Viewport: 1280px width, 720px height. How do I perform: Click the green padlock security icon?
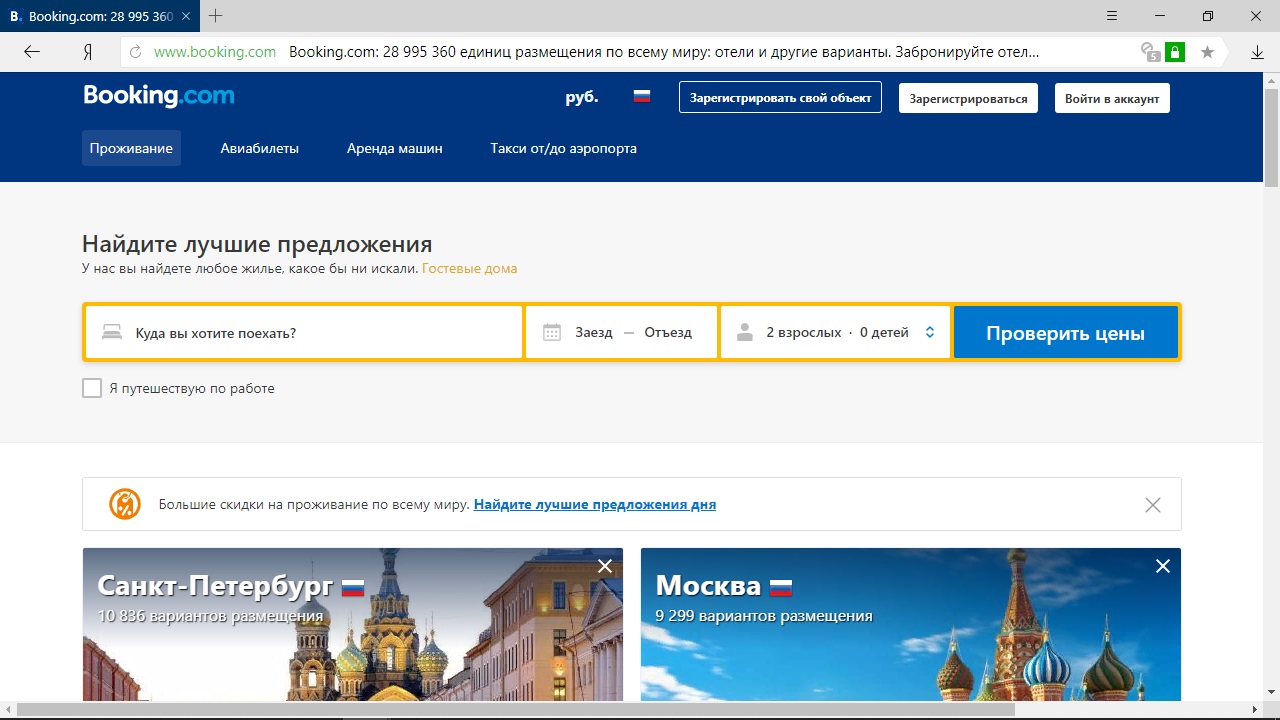click(1175, 52)
